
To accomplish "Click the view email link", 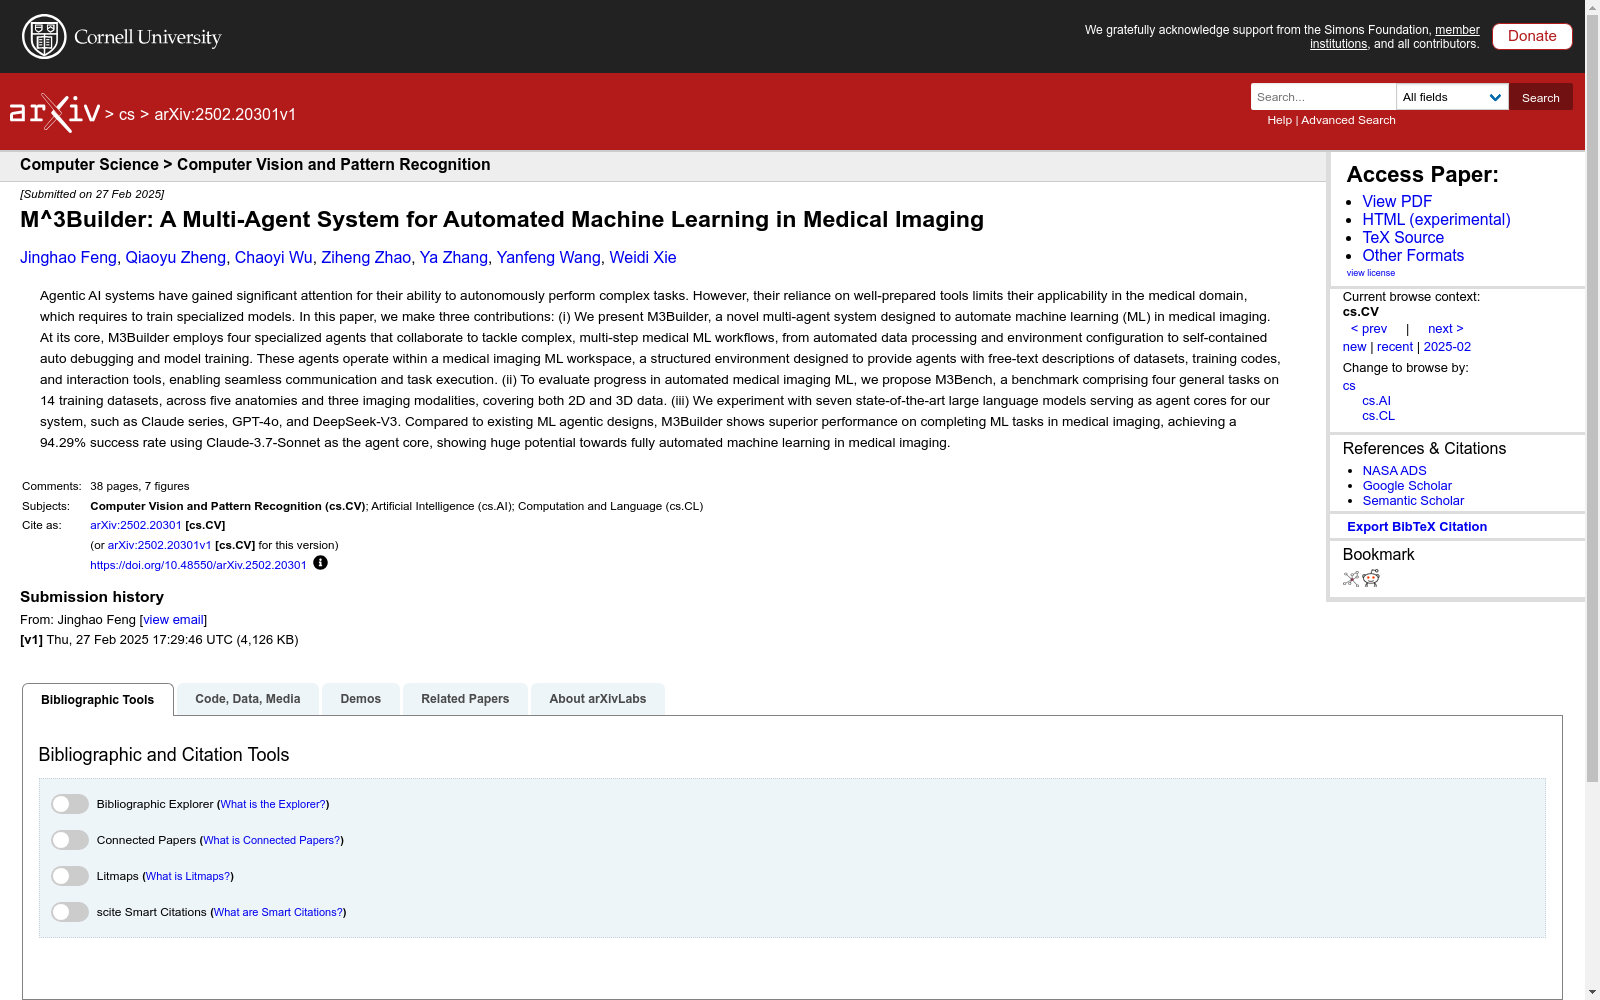I will click(173, 620).
